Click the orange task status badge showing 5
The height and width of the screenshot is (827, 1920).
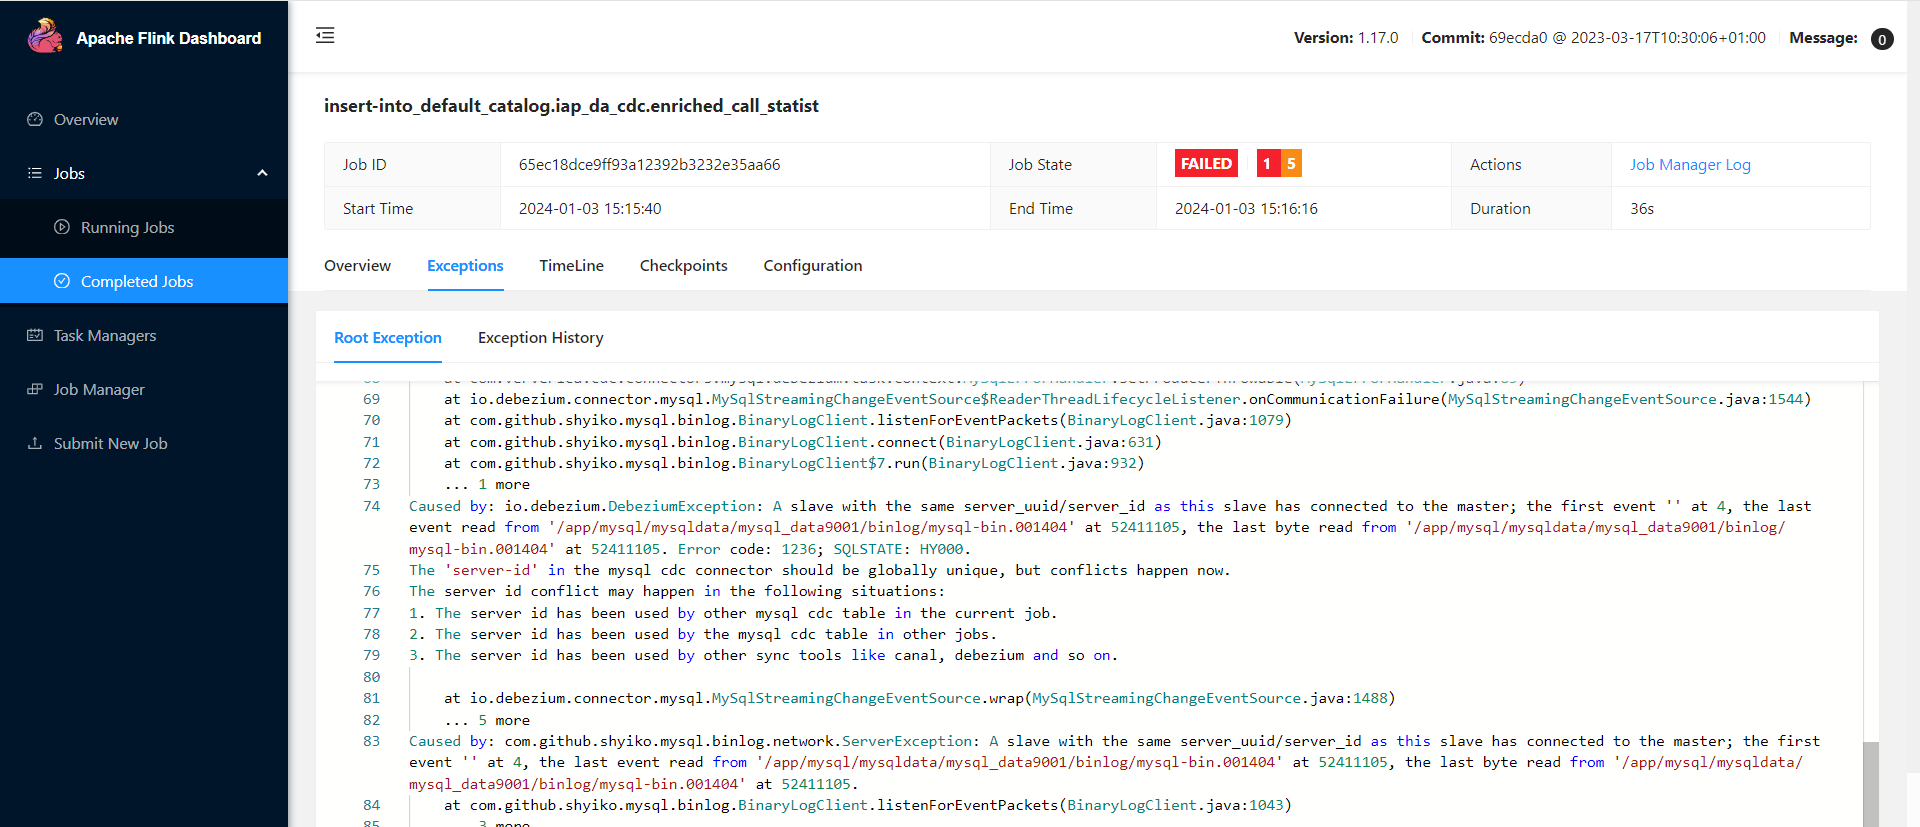click(x=1291, y=163)
